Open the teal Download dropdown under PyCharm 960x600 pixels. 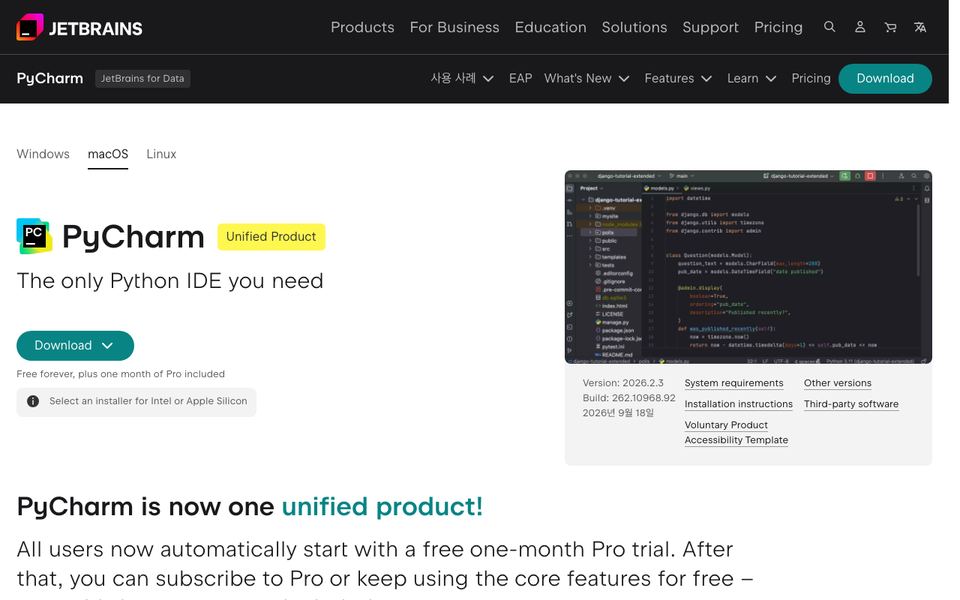click(75, 346)
